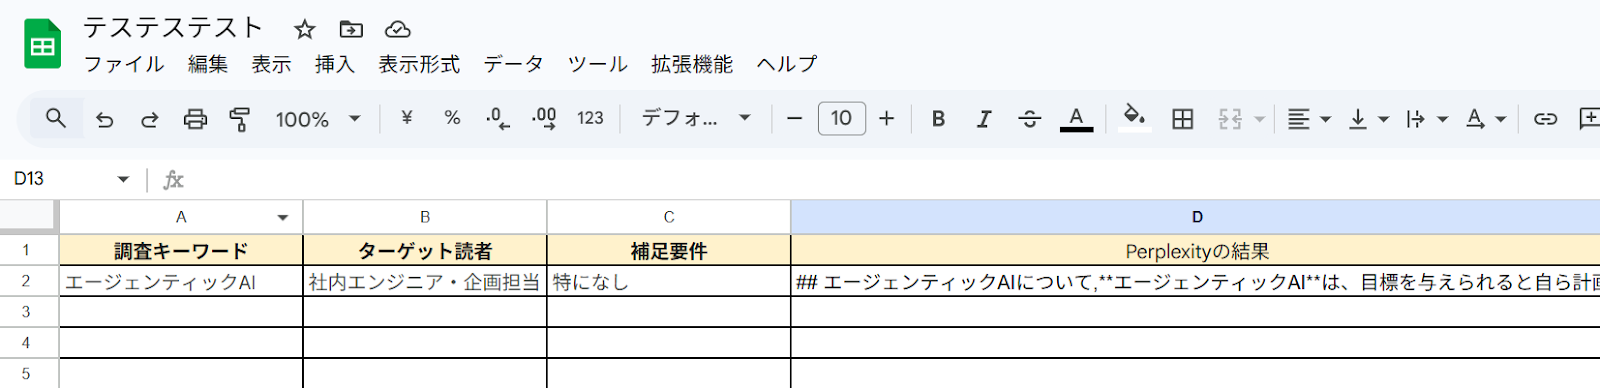Toggle strikethrough formatting
1600x388 pixels.
1030,118
